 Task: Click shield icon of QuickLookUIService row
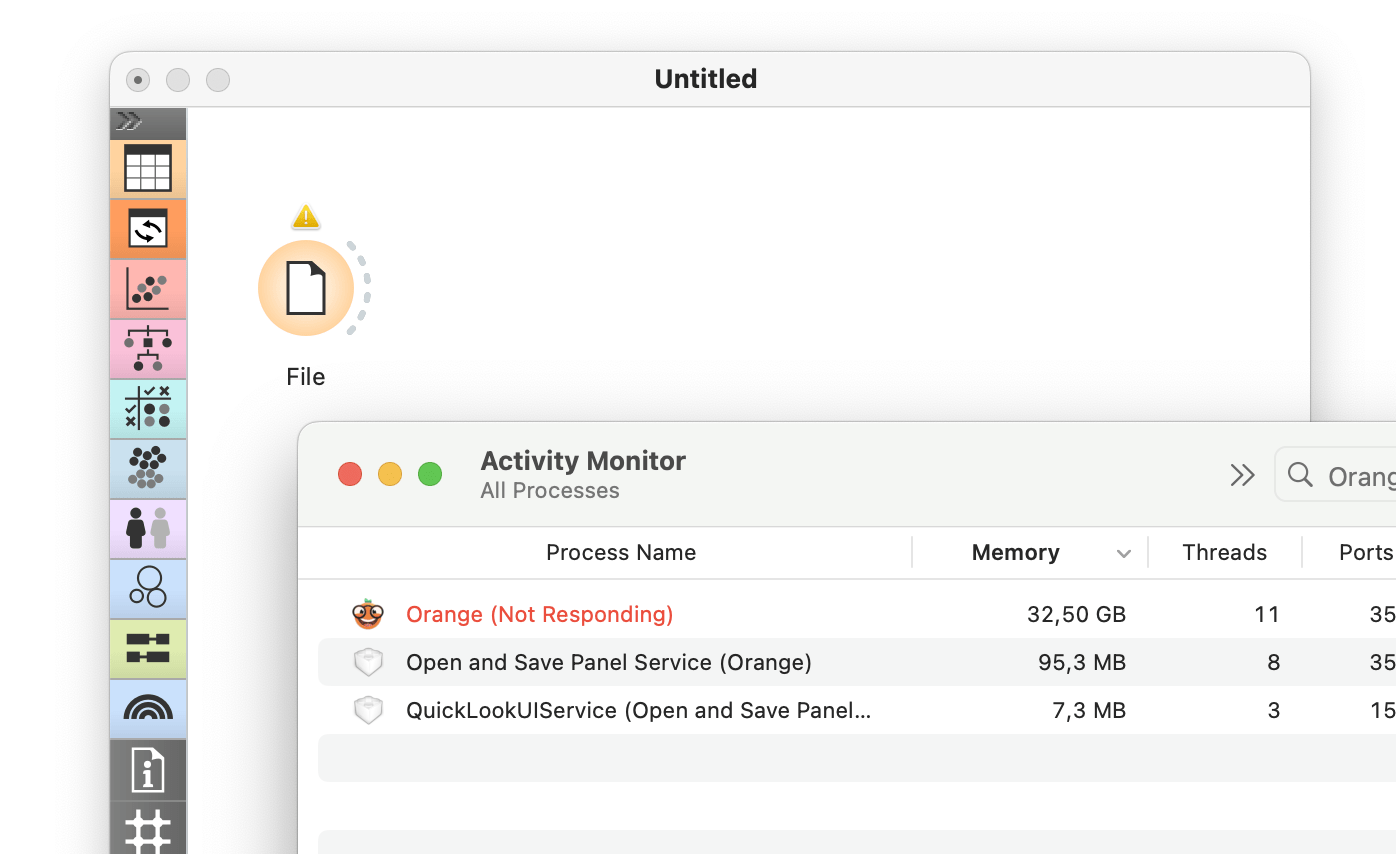pyautogui.click(x=369, y=710)
